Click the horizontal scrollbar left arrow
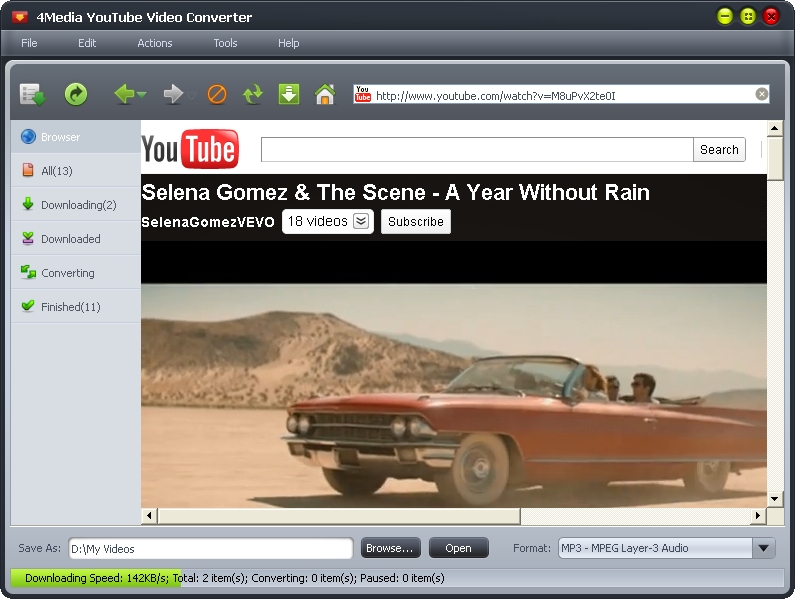 pyautogui.click(x=149, y=516)
